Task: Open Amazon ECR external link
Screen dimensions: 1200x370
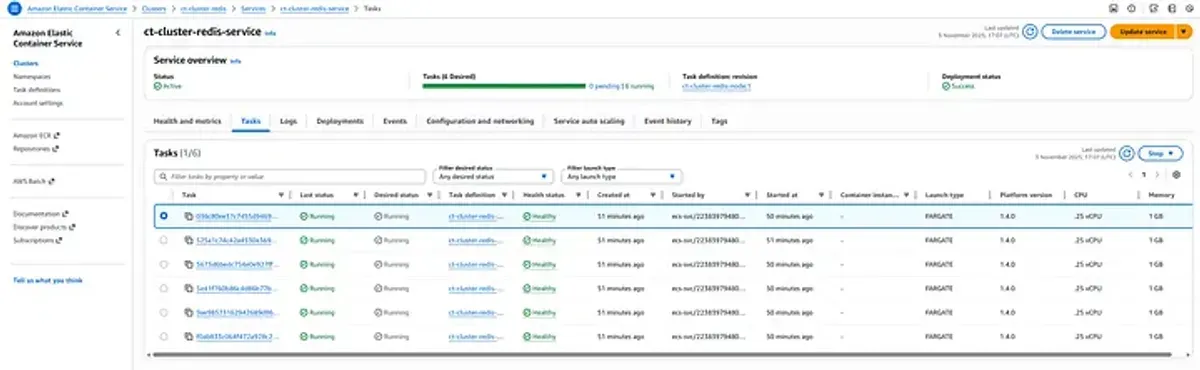Action: [37, 135]
